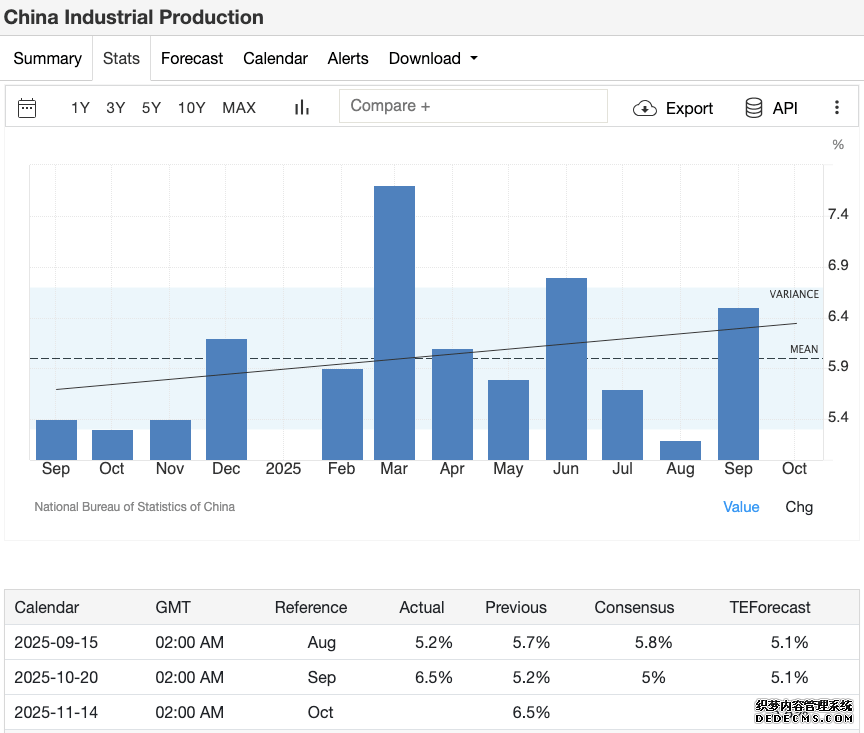Click the 5% consensus value for Sep
Screen dimensions: 864x733
click(x=653, y=677)
